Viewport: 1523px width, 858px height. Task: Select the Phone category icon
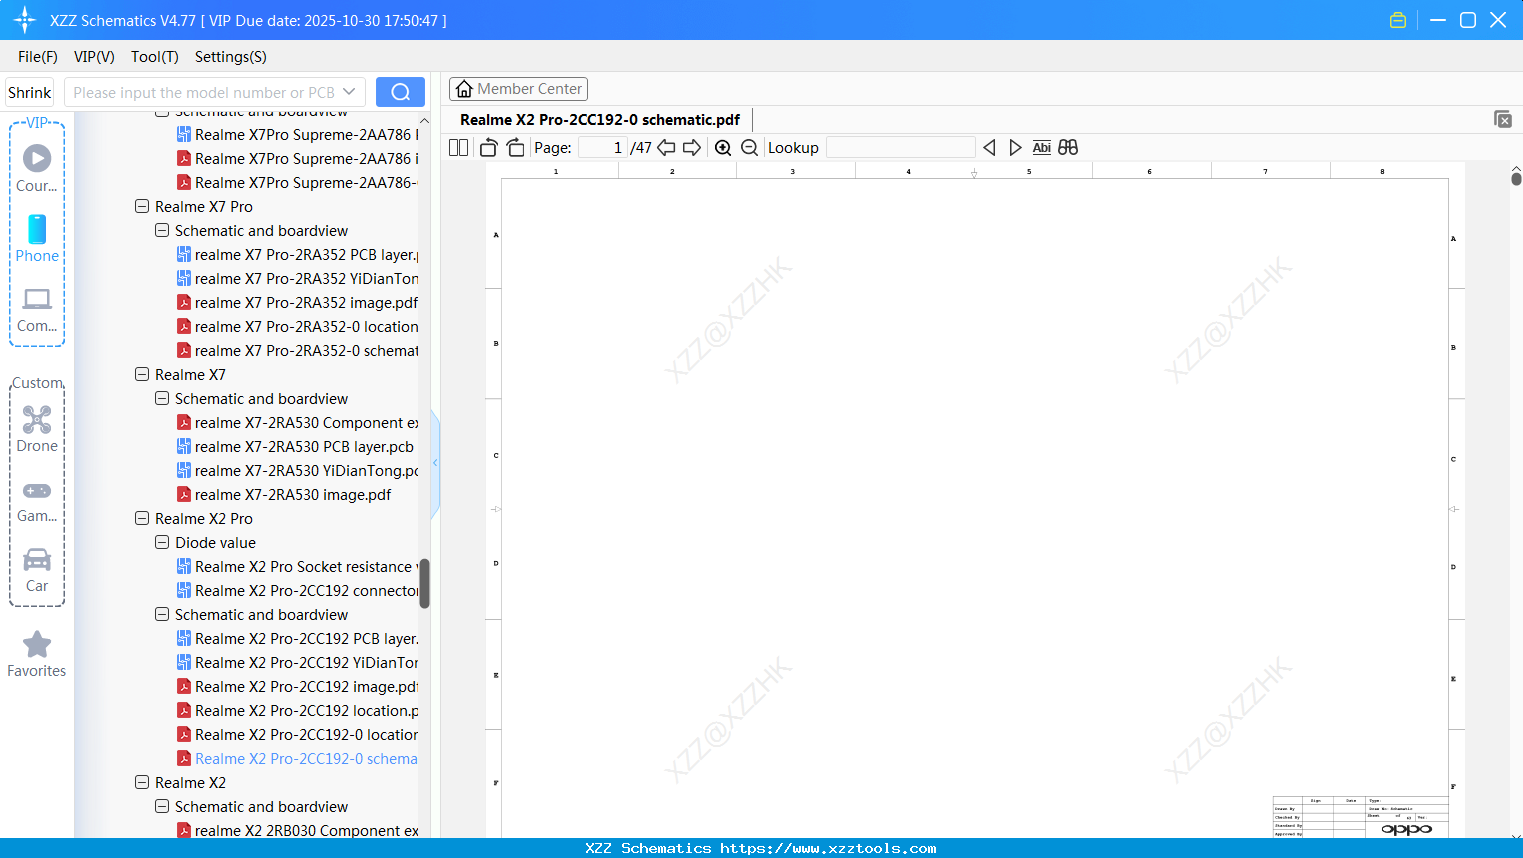pyautogui.click(x=37, y=238)
